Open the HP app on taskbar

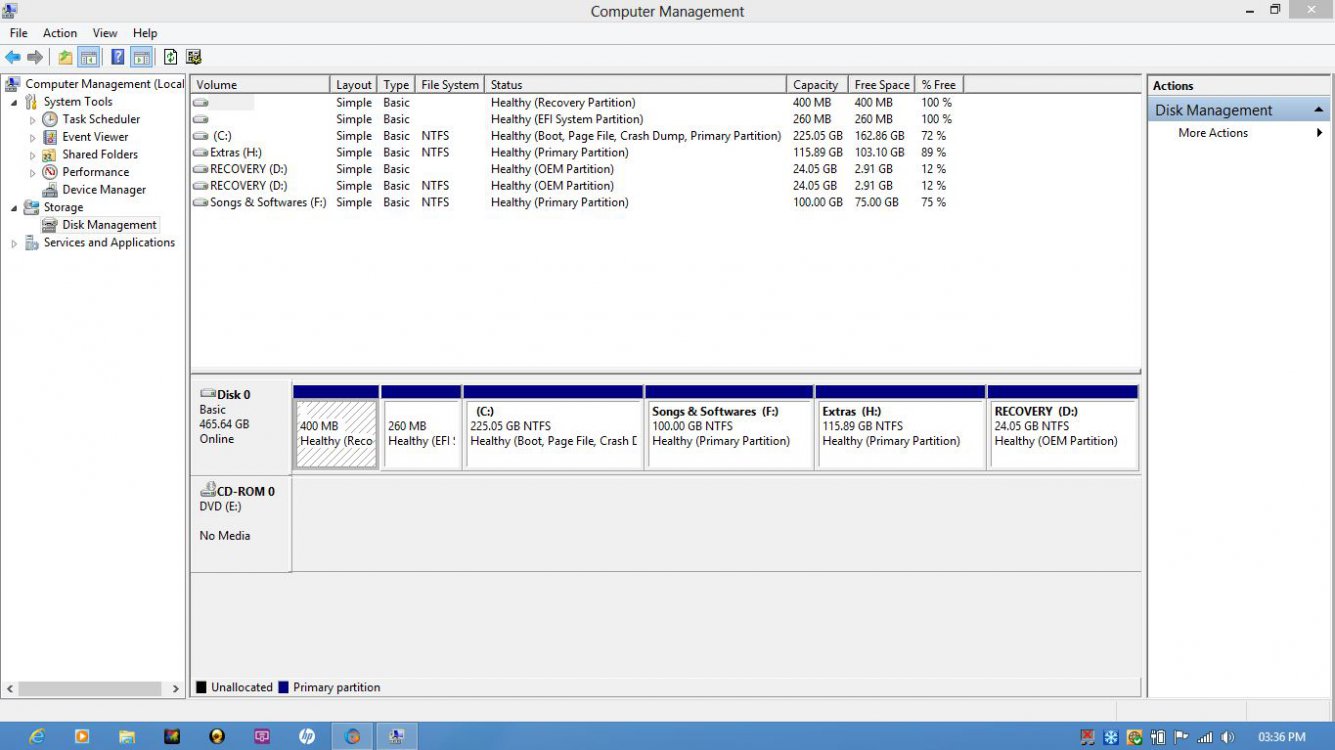(x=307, y=737)
